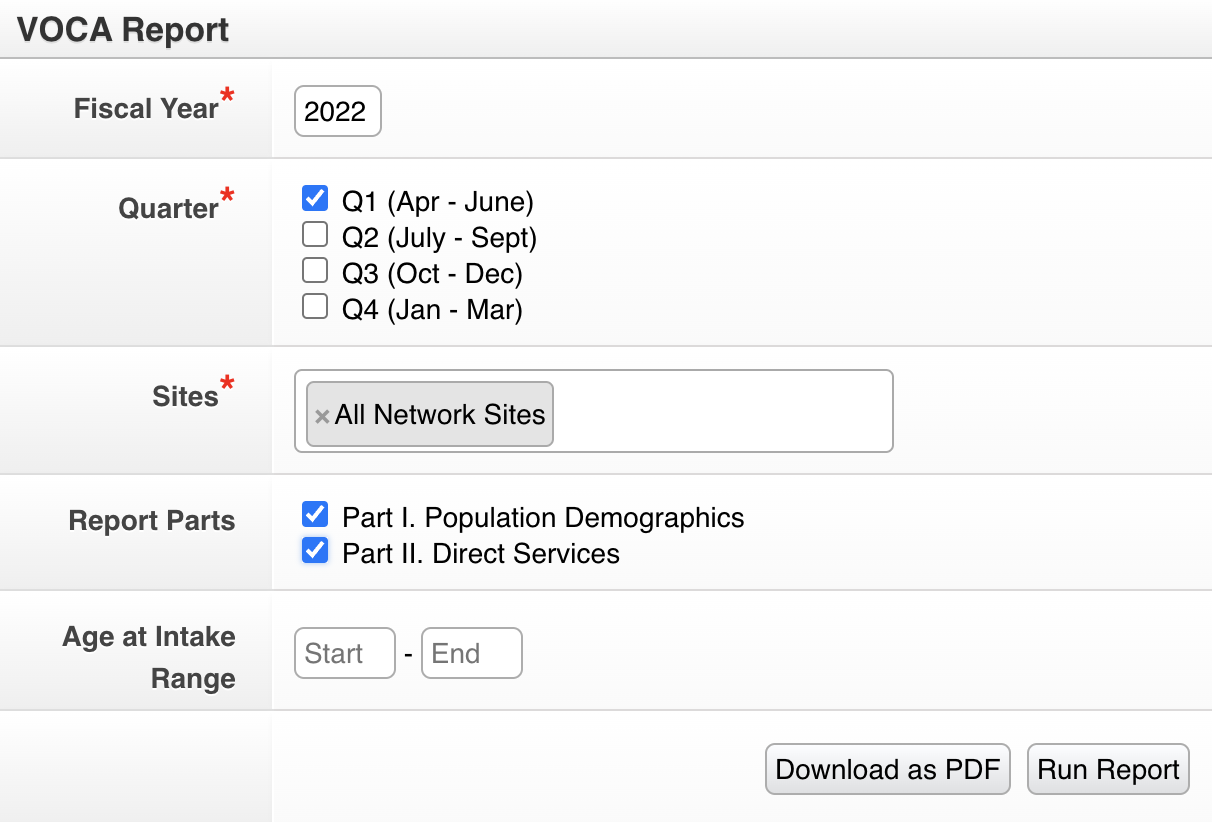The height and width of the screenshot is (822, 1212).
Task: Click the Age at Intake Range label
Action: coord(150,657)
